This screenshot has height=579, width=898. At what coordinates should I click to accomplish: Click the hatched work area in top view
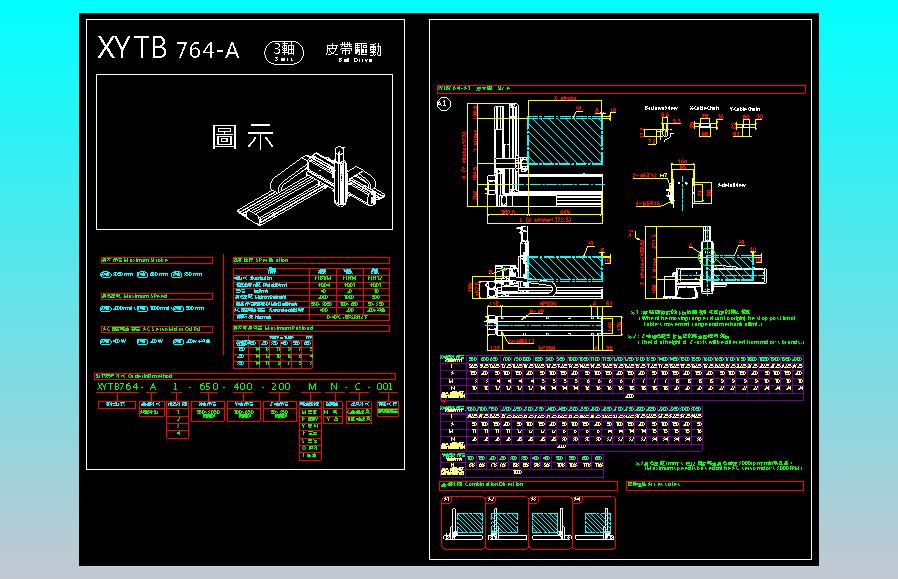(x=564, y=140)
